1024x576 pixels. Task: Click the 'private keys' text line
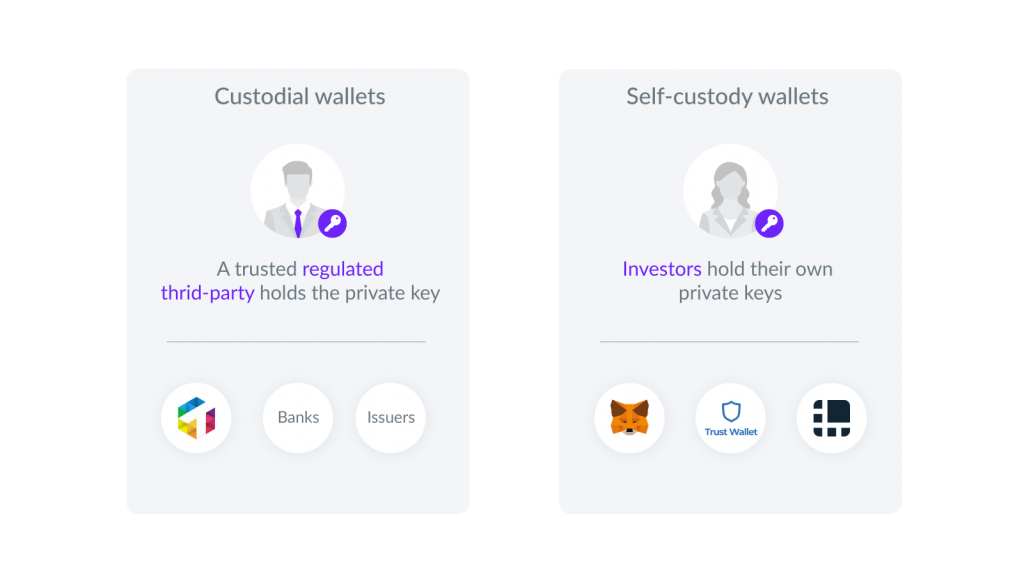730,293
